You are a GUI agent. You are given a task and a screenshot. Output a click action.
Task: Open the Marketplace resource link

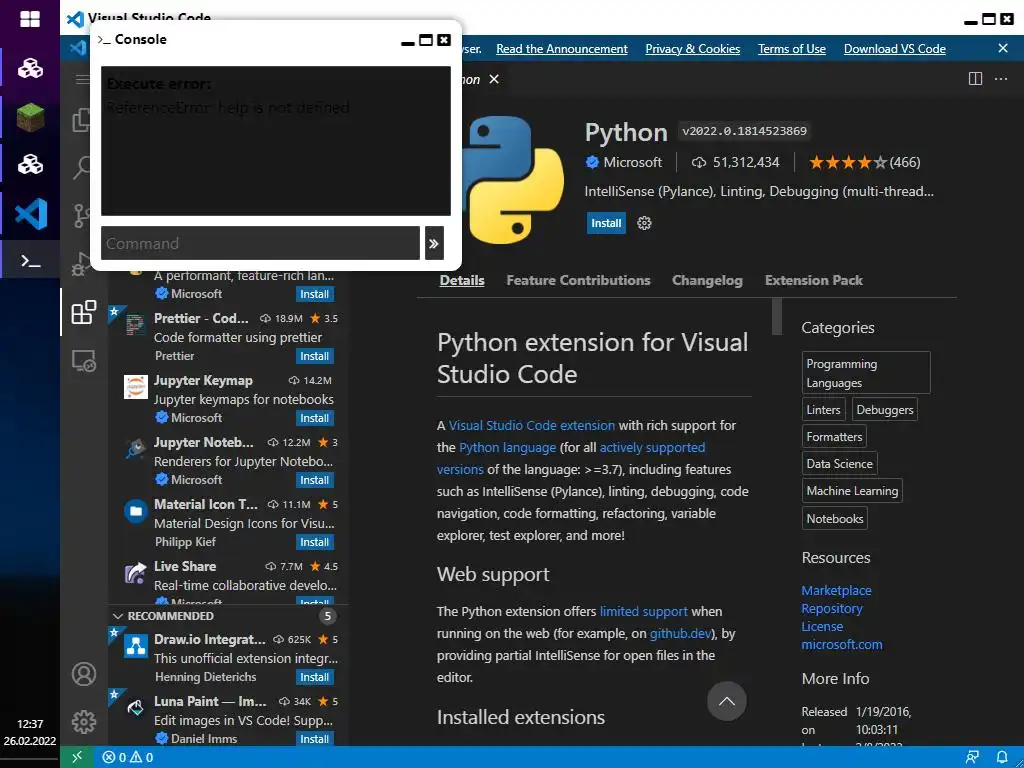point(836,590)
